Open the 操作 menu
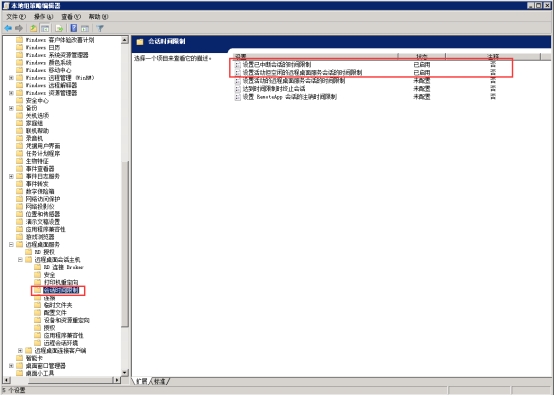554x396 pixels. pos(43,17)
